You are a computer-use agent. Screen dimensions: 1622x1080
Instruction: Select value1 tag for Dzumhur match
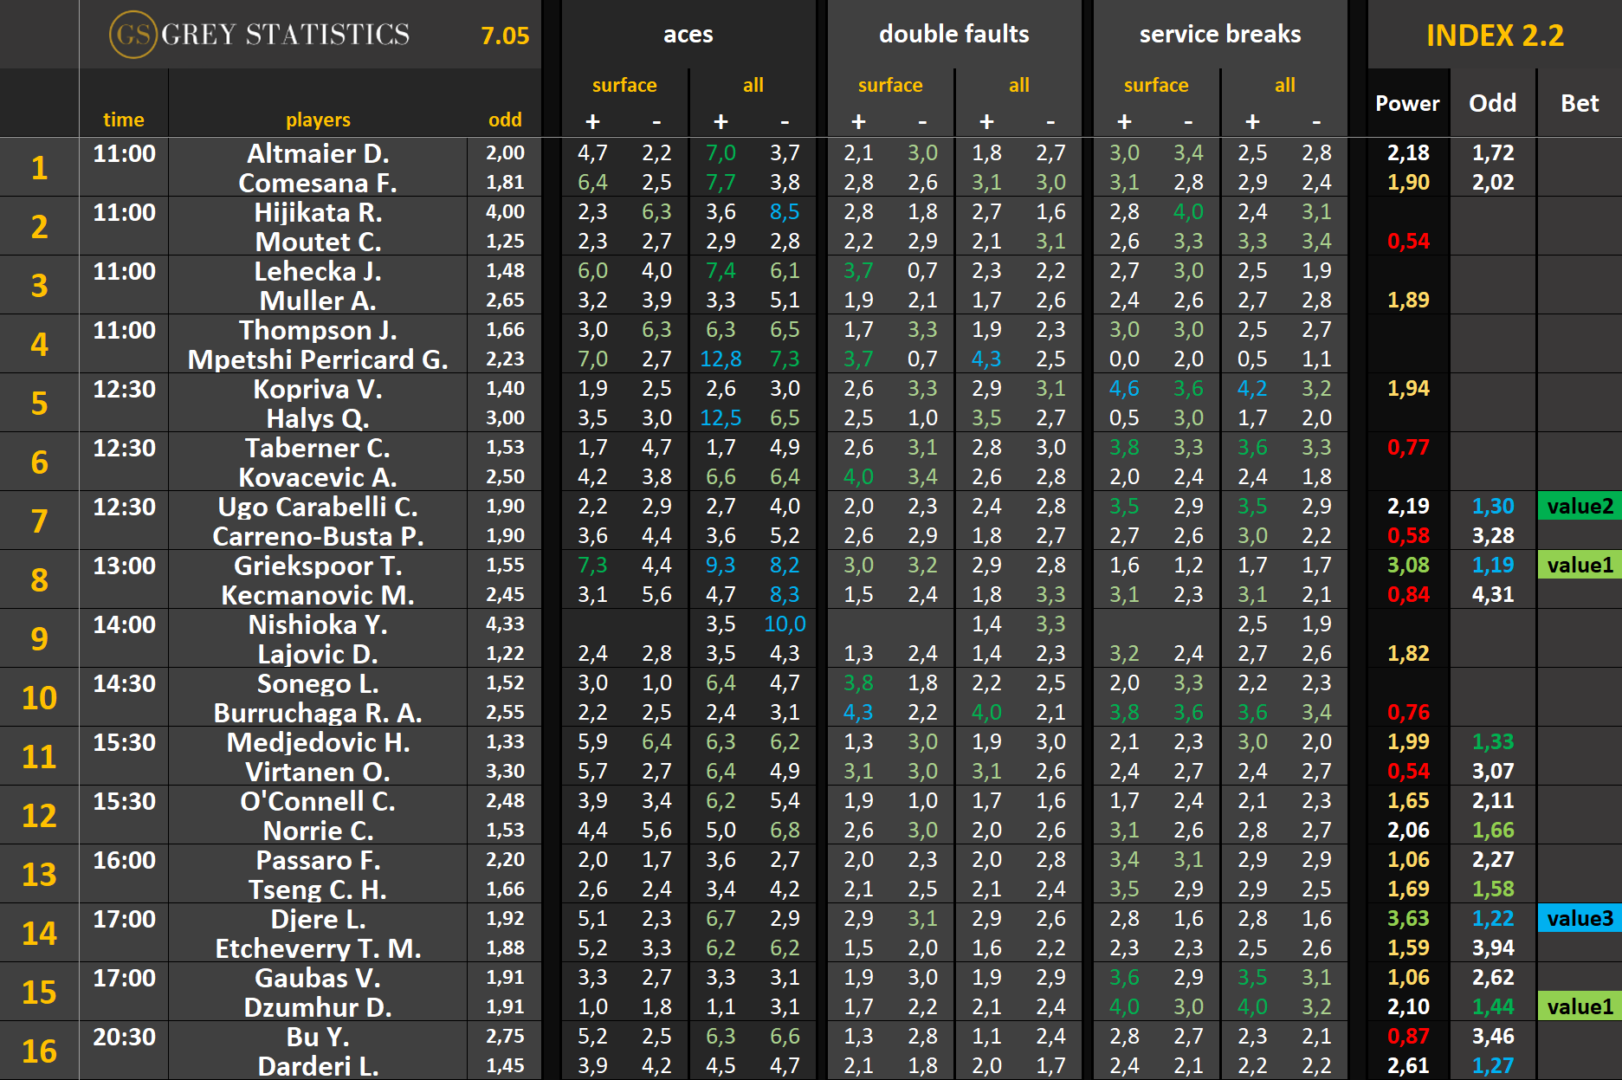click(1579, 1007)
